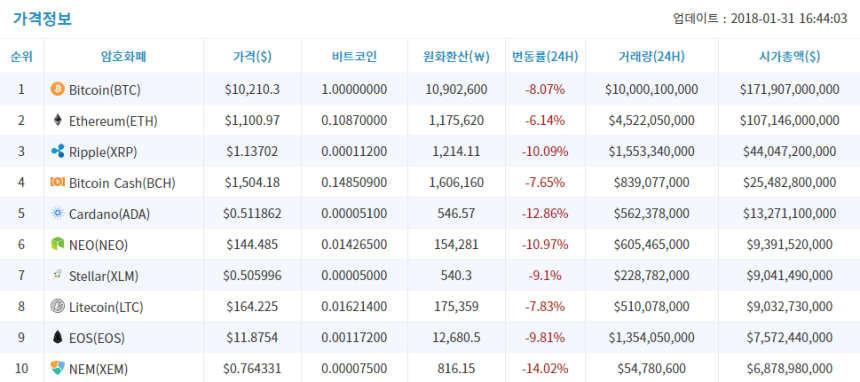
Task: Click Bitcoin Cash ratio 0.14850900
Action: (354, 182)
